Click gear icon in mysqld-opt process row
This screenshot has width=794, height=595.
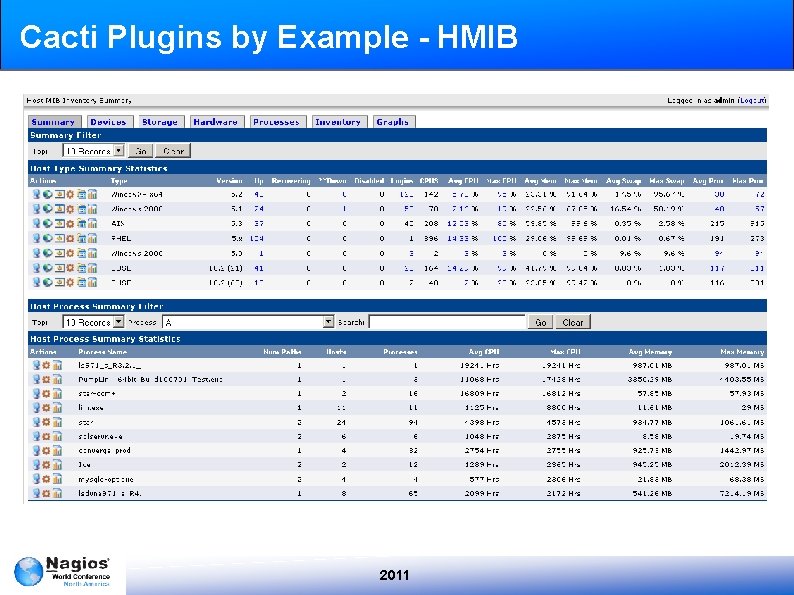(46, 479)
